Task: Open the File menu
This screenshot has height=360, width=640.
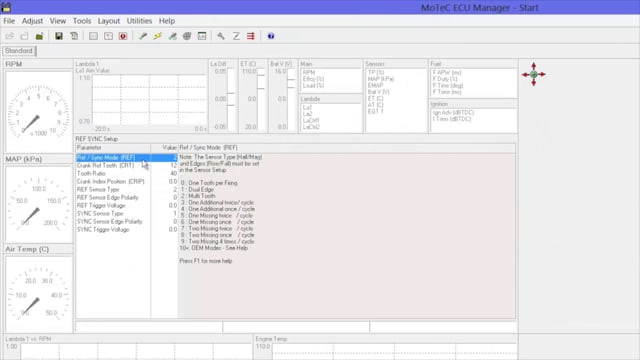Action: (x=9, y=21)
